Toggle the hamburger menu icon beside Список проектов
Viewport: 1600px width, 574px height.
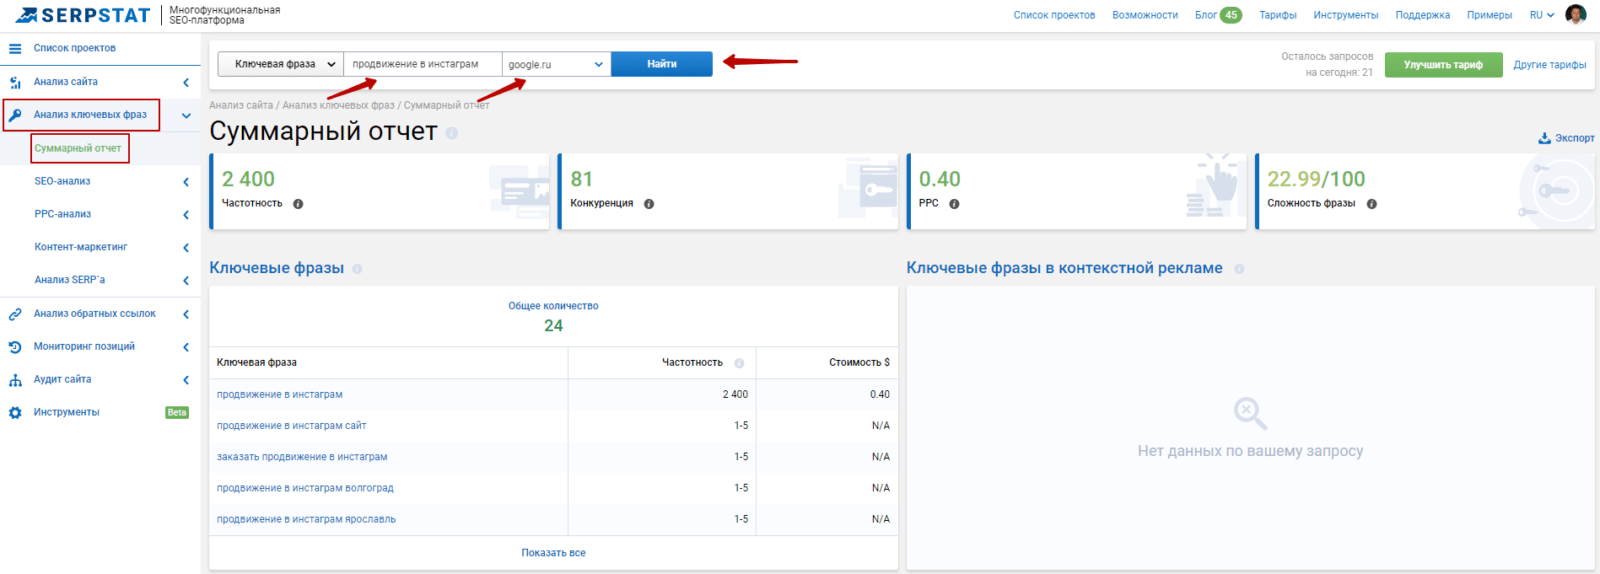click(x=15, y=48)
